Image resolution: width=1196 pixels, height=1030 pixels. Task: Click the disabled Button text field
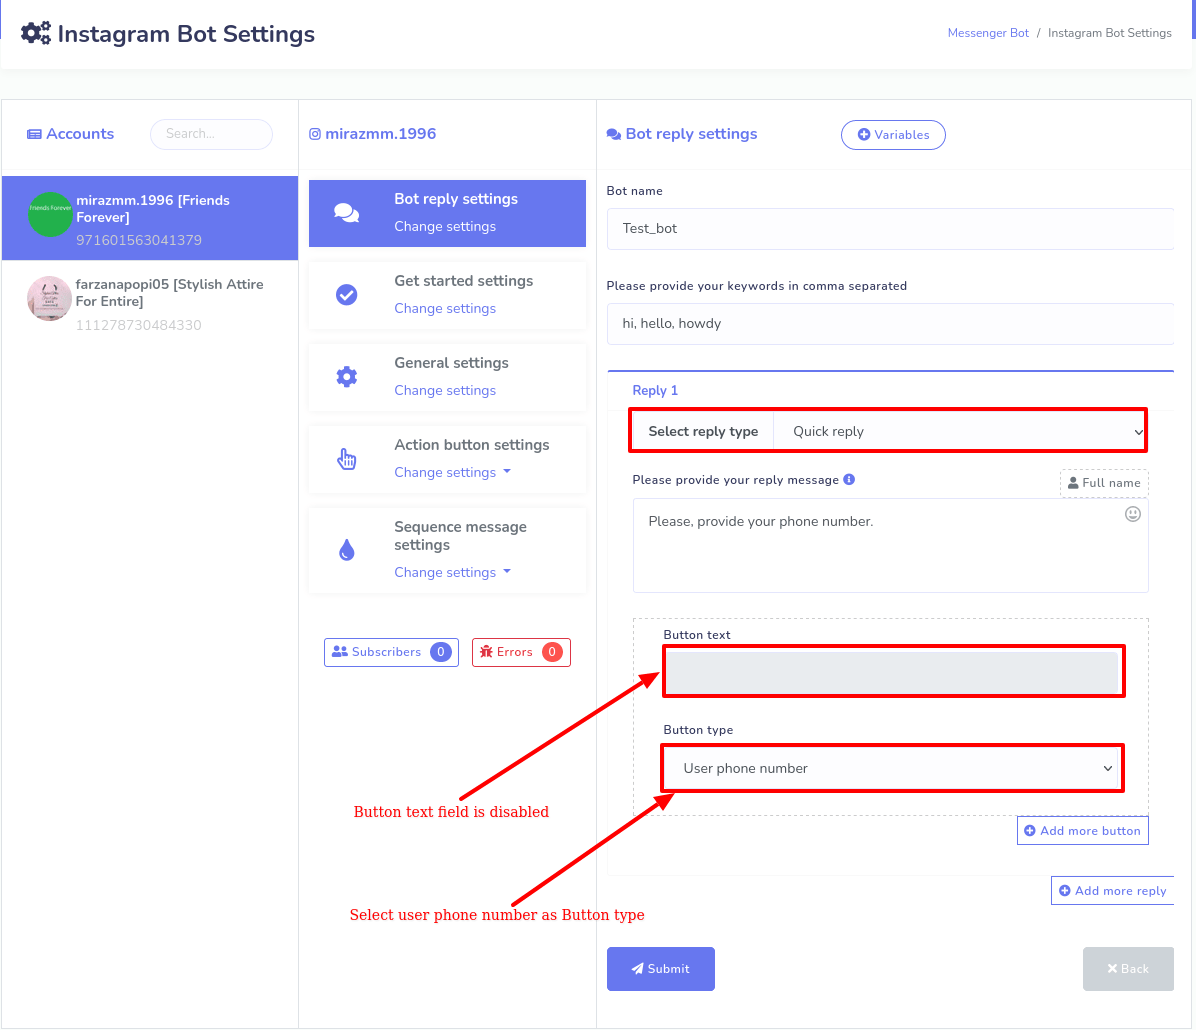tap(891, 671)
